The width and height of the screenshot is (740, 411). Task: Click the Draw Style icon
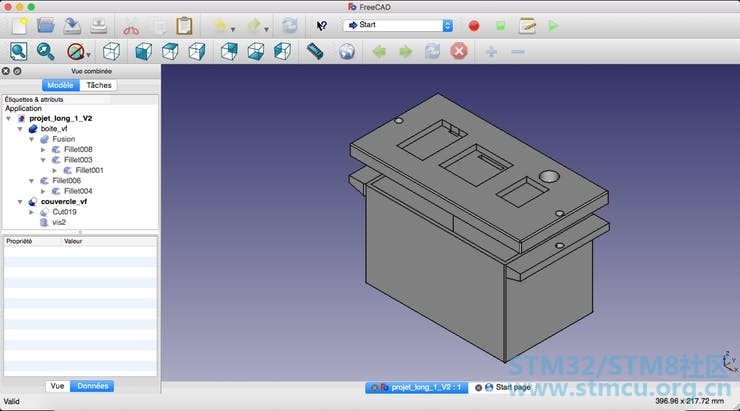(x=76, y=51)
